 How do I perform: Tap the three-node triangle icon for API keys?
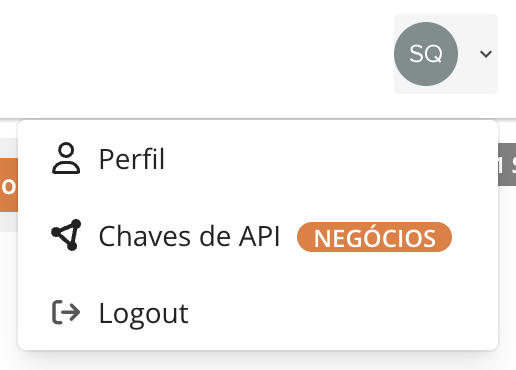pos(66,235)
